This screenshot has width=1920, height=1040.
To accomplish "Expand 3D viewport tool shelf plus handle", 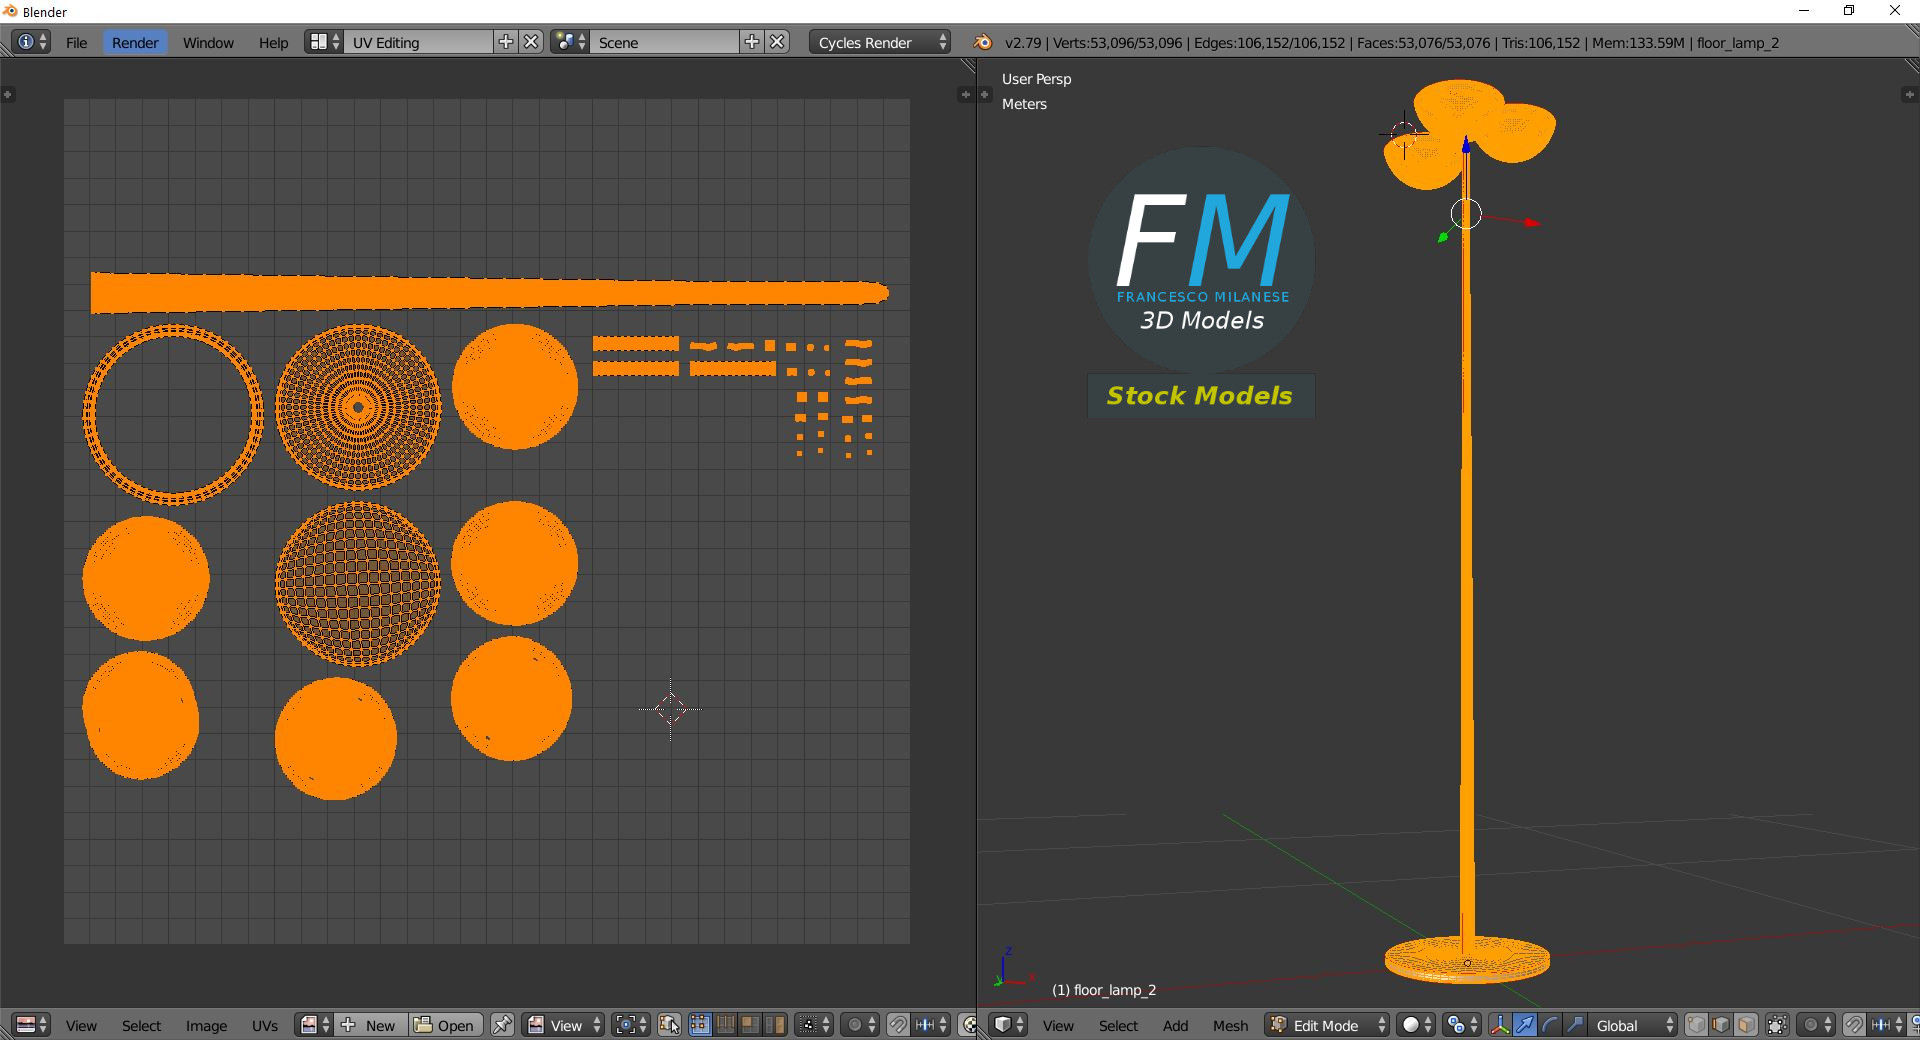I will click(x=985, y=95).
